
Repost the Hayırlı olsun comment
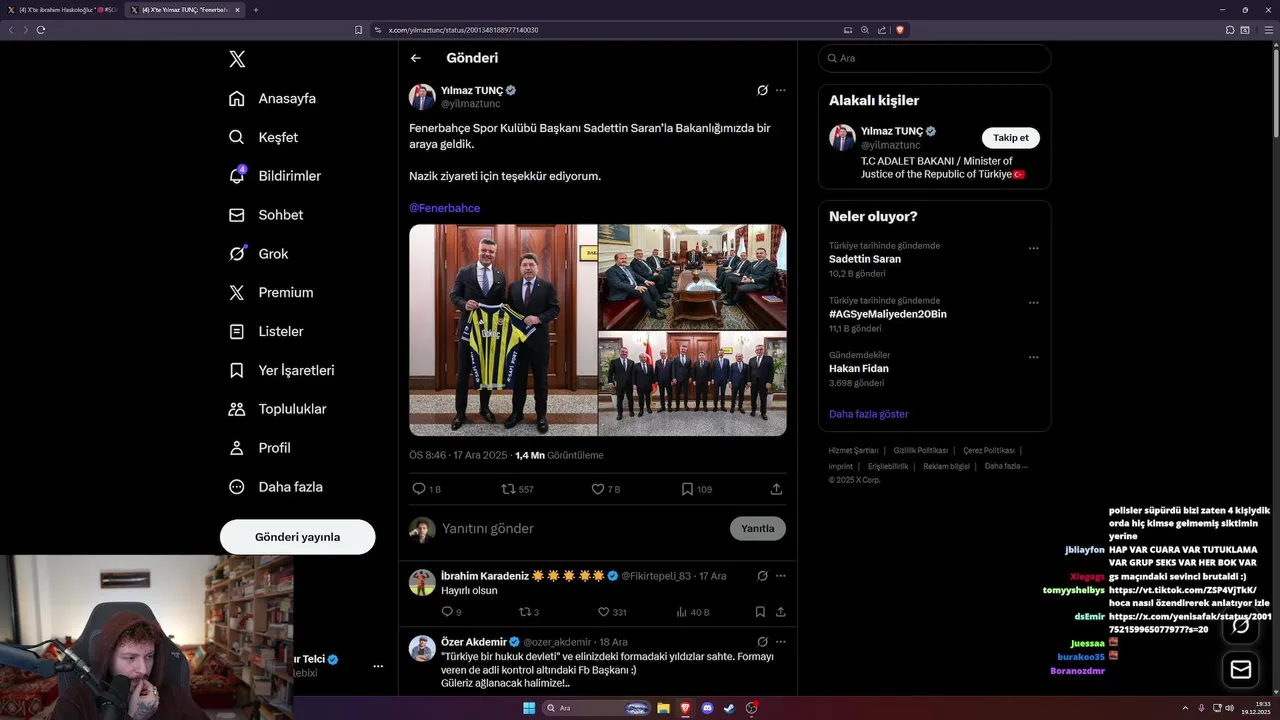pos(525,612)
